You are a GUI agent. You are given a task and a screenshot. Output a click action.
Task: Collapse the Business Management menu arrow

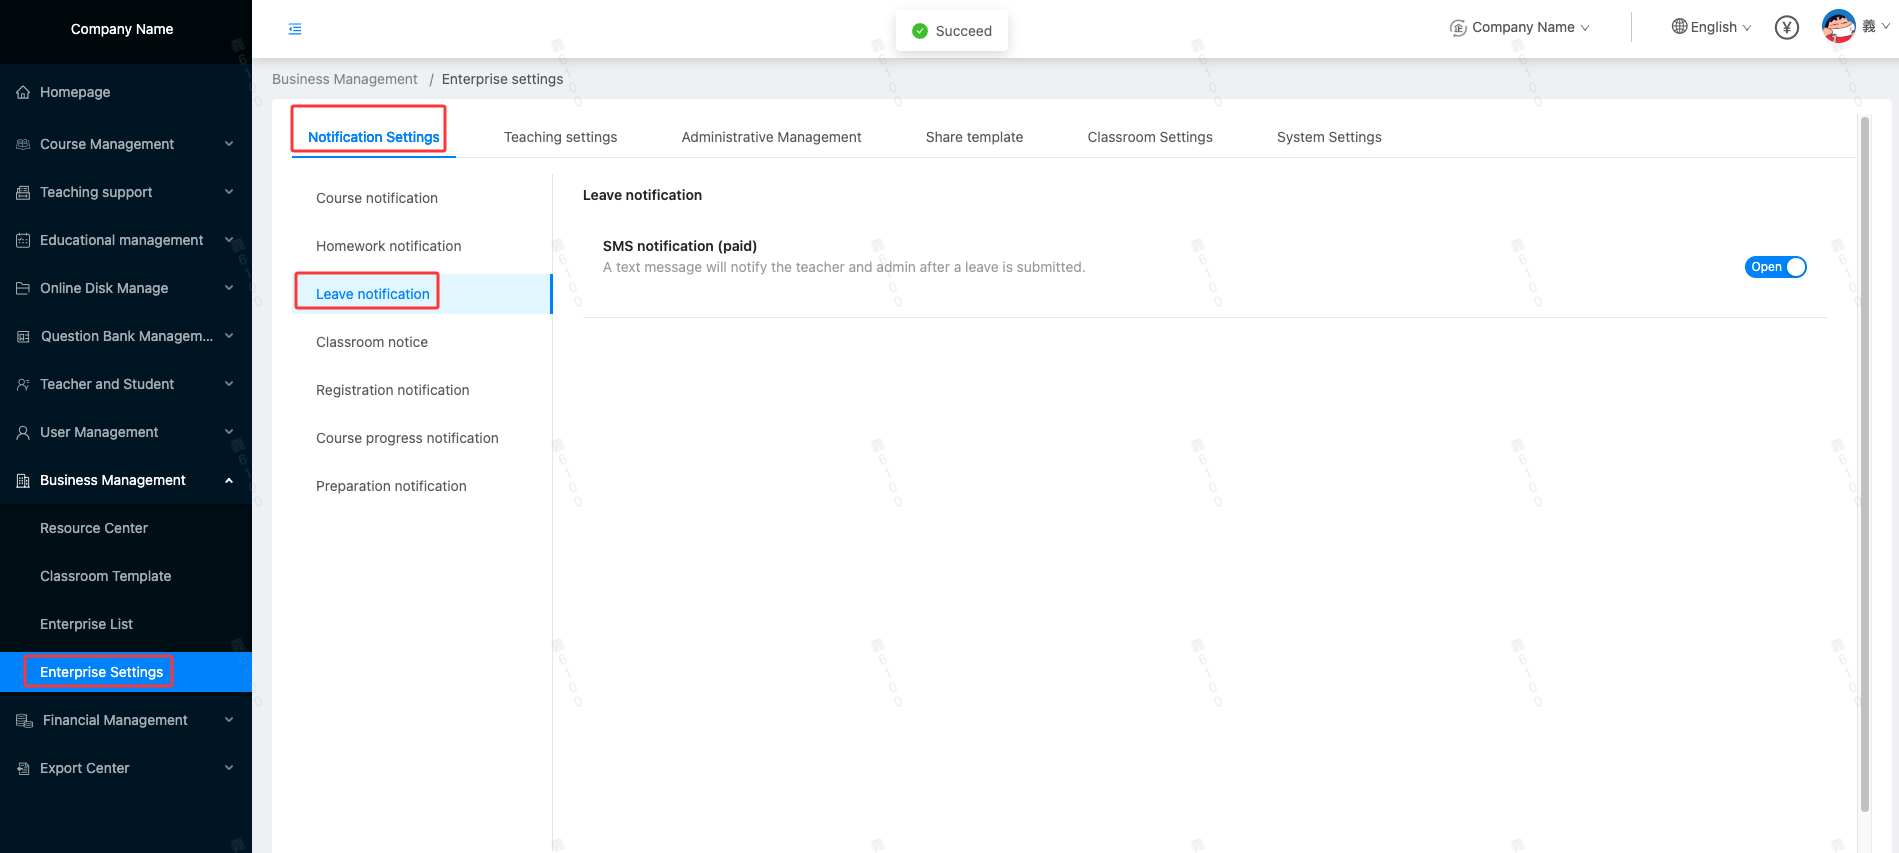(229, 480)
